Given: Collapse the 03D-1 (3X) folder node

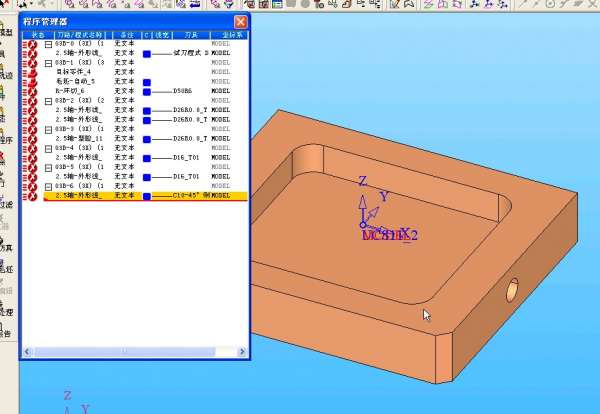Looking at the screenshot, I should click(48, 63).
